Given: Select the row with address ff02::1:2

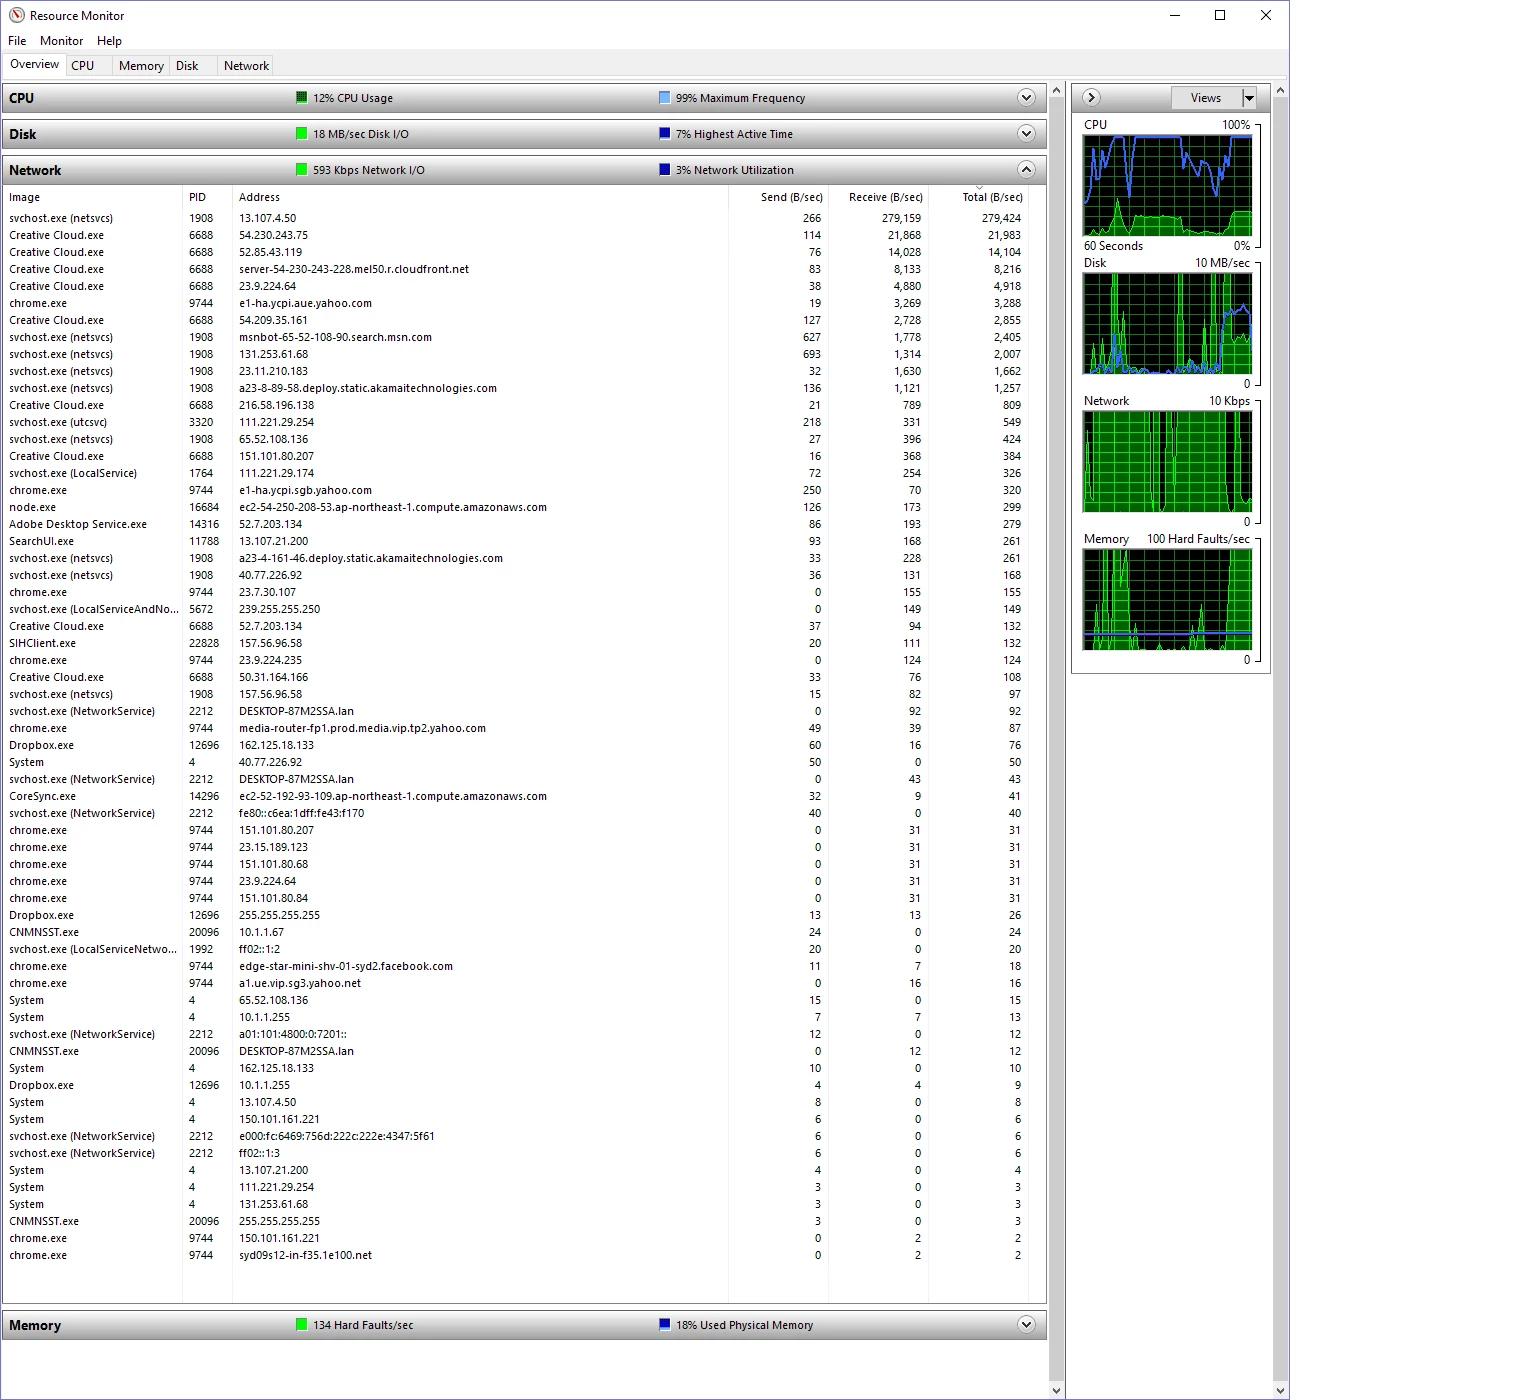Looking at the screenshot, I should (517, 949).
